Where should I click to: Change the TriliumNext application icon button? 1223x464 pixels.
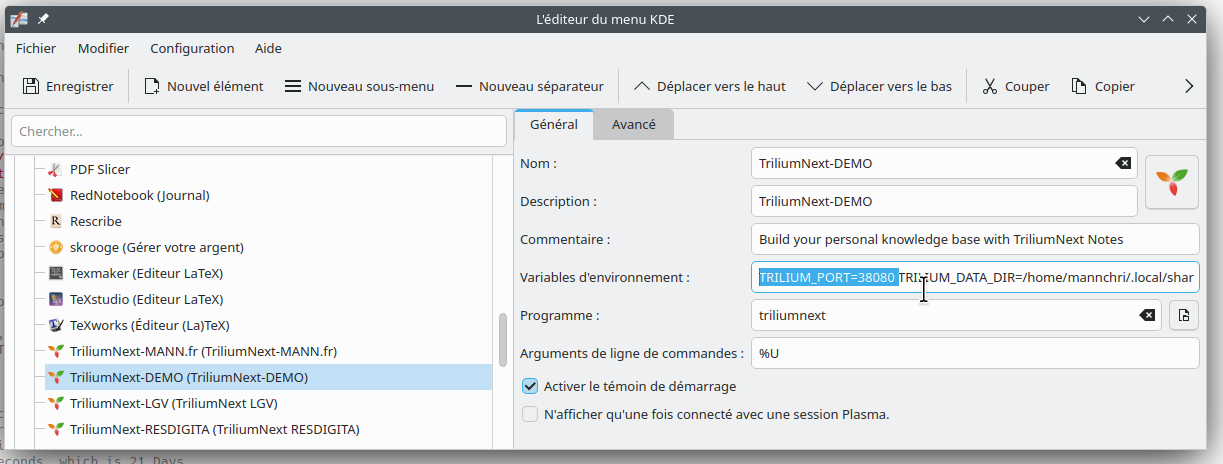[x=1171, y=181]
